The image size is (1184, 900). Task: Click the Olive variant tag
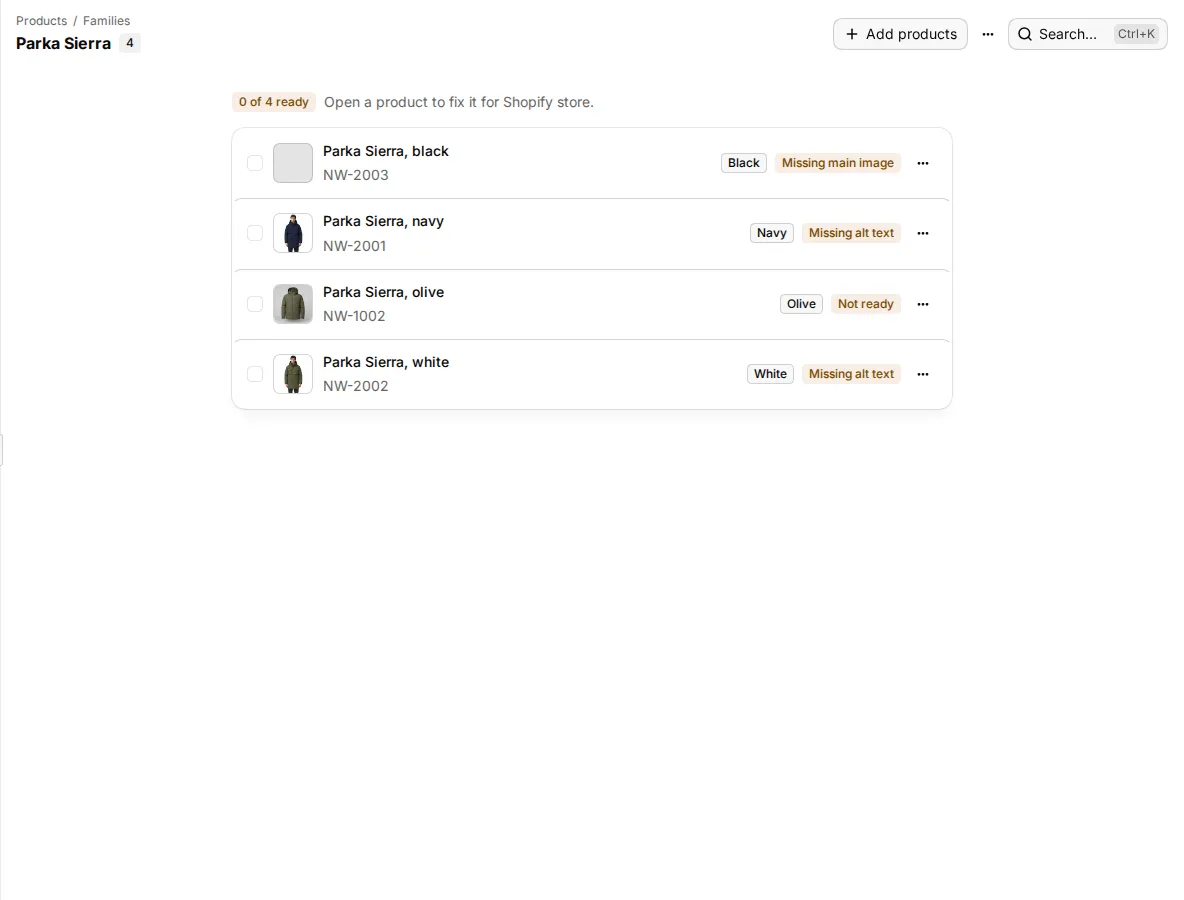[x=801, y=304]
